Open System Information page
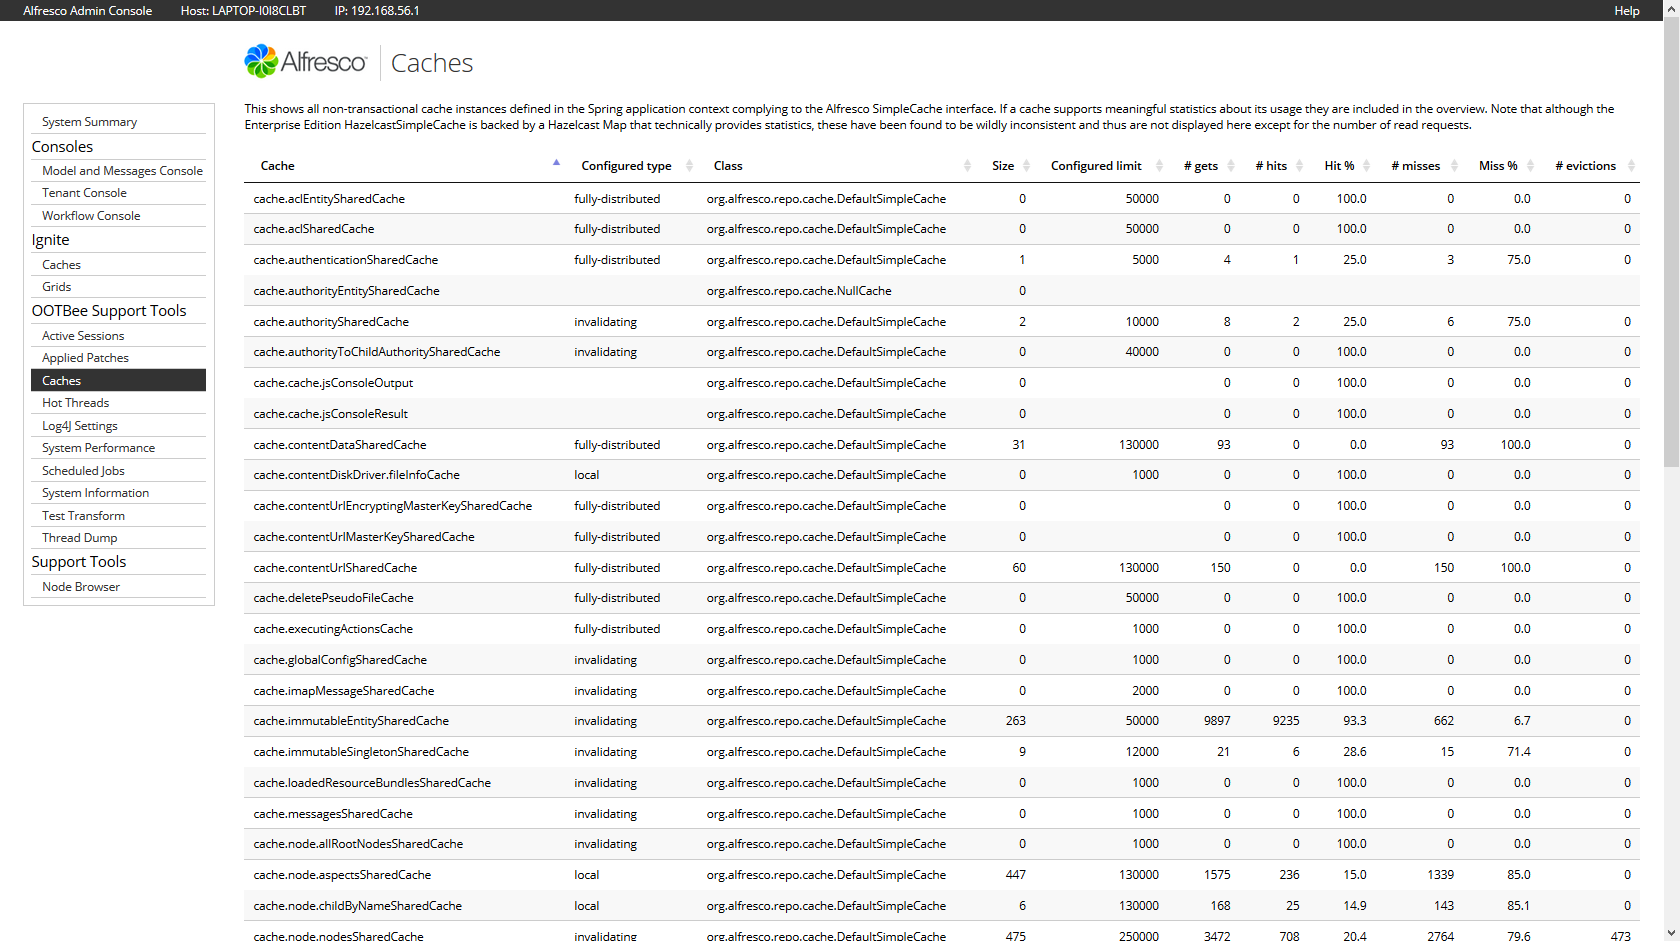The height and width of the screenshot is (941, 1680). coord(95,493)
